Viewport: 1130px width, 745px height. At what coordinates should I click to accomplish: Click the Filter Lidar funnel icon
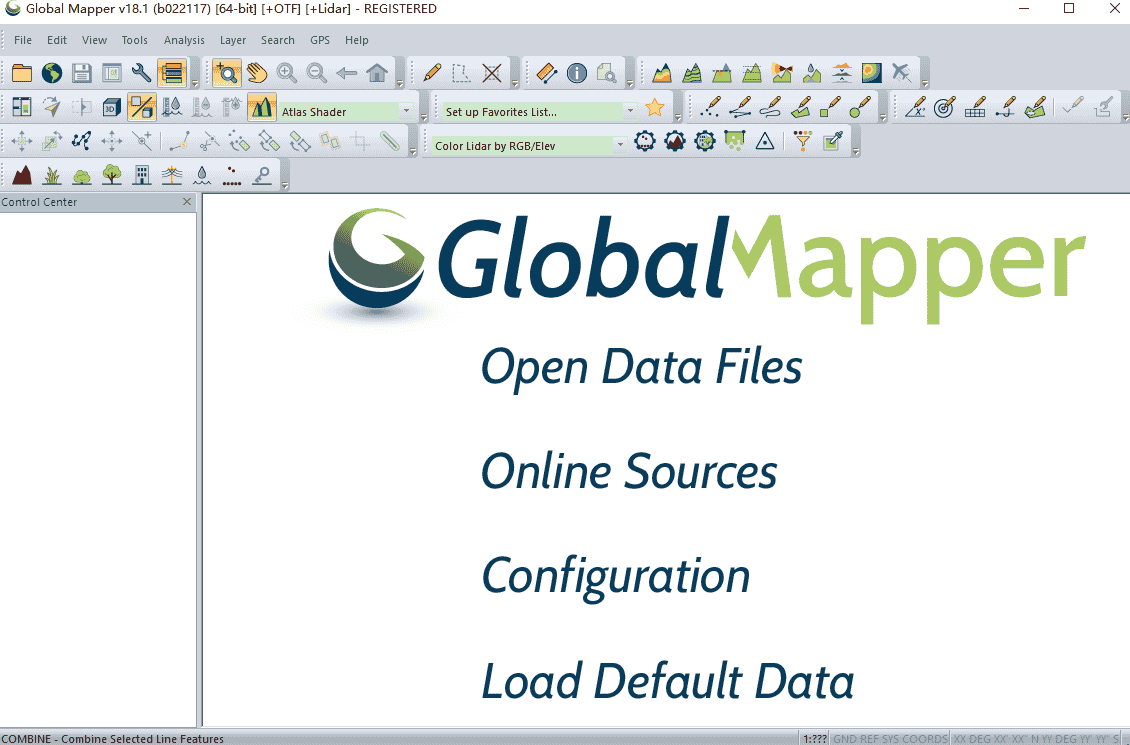(802, 142)
